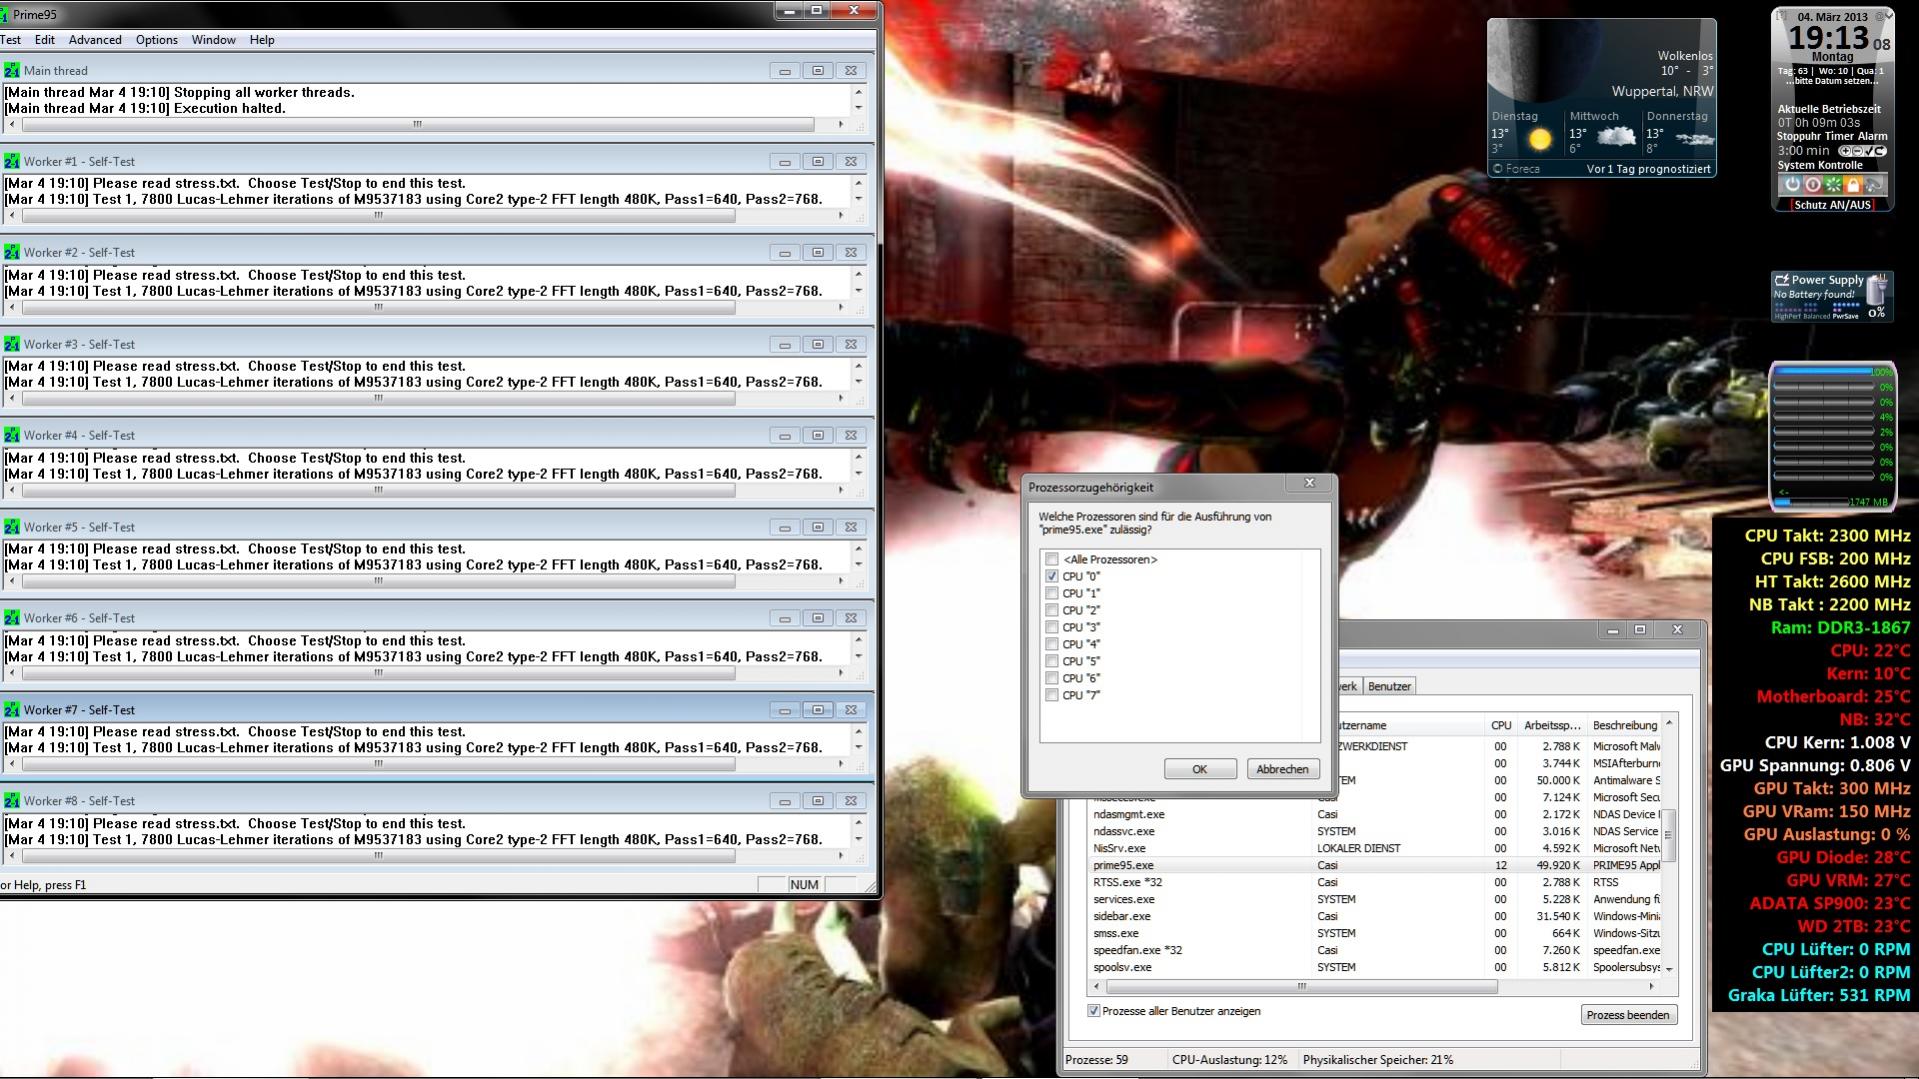Click the Worker #3 Self-Test window icon
This screenshot has width=1919, height=1079.
(11, 344)
